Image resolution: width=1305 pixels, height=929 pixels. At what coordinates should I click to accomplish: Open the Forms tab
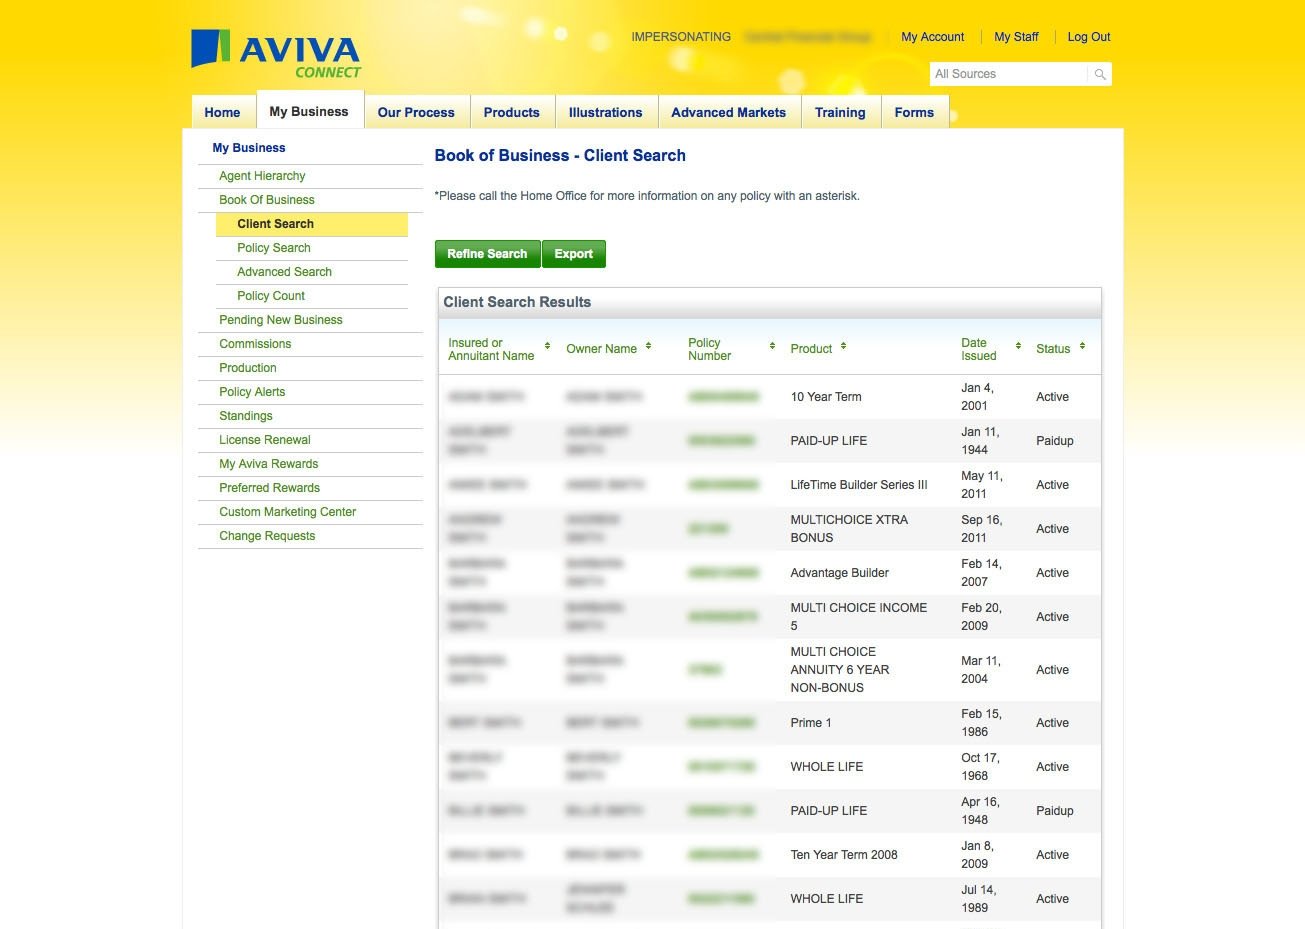914,112
